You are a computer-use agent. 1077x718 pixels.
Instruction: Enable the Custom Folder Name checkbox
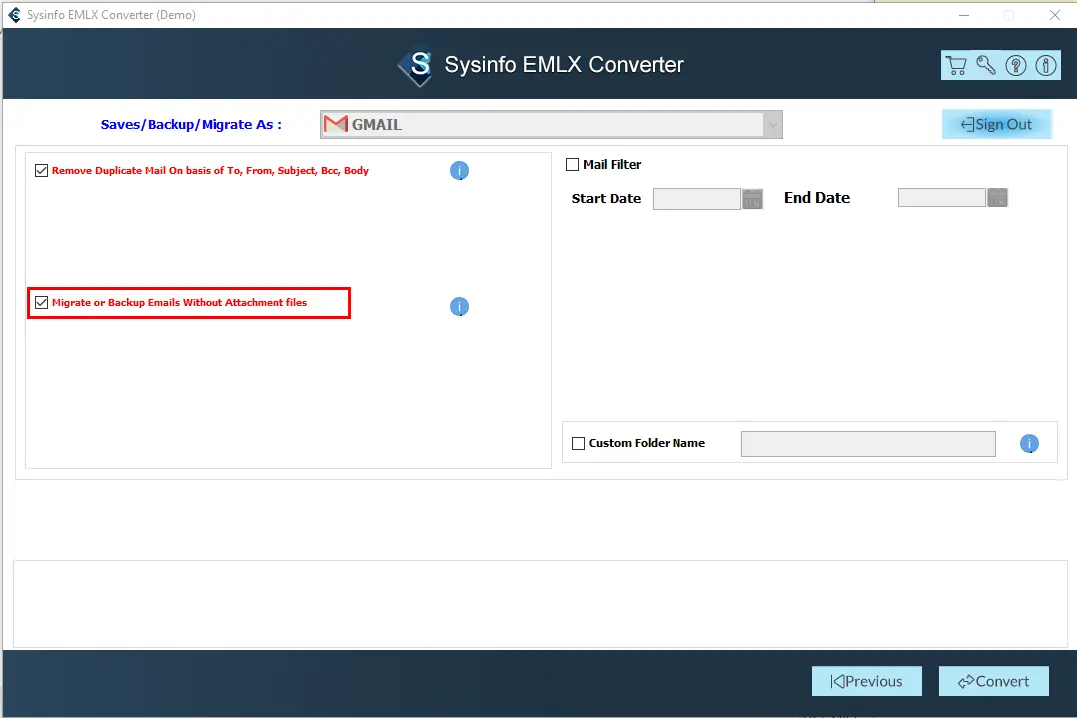click(578, 443)
